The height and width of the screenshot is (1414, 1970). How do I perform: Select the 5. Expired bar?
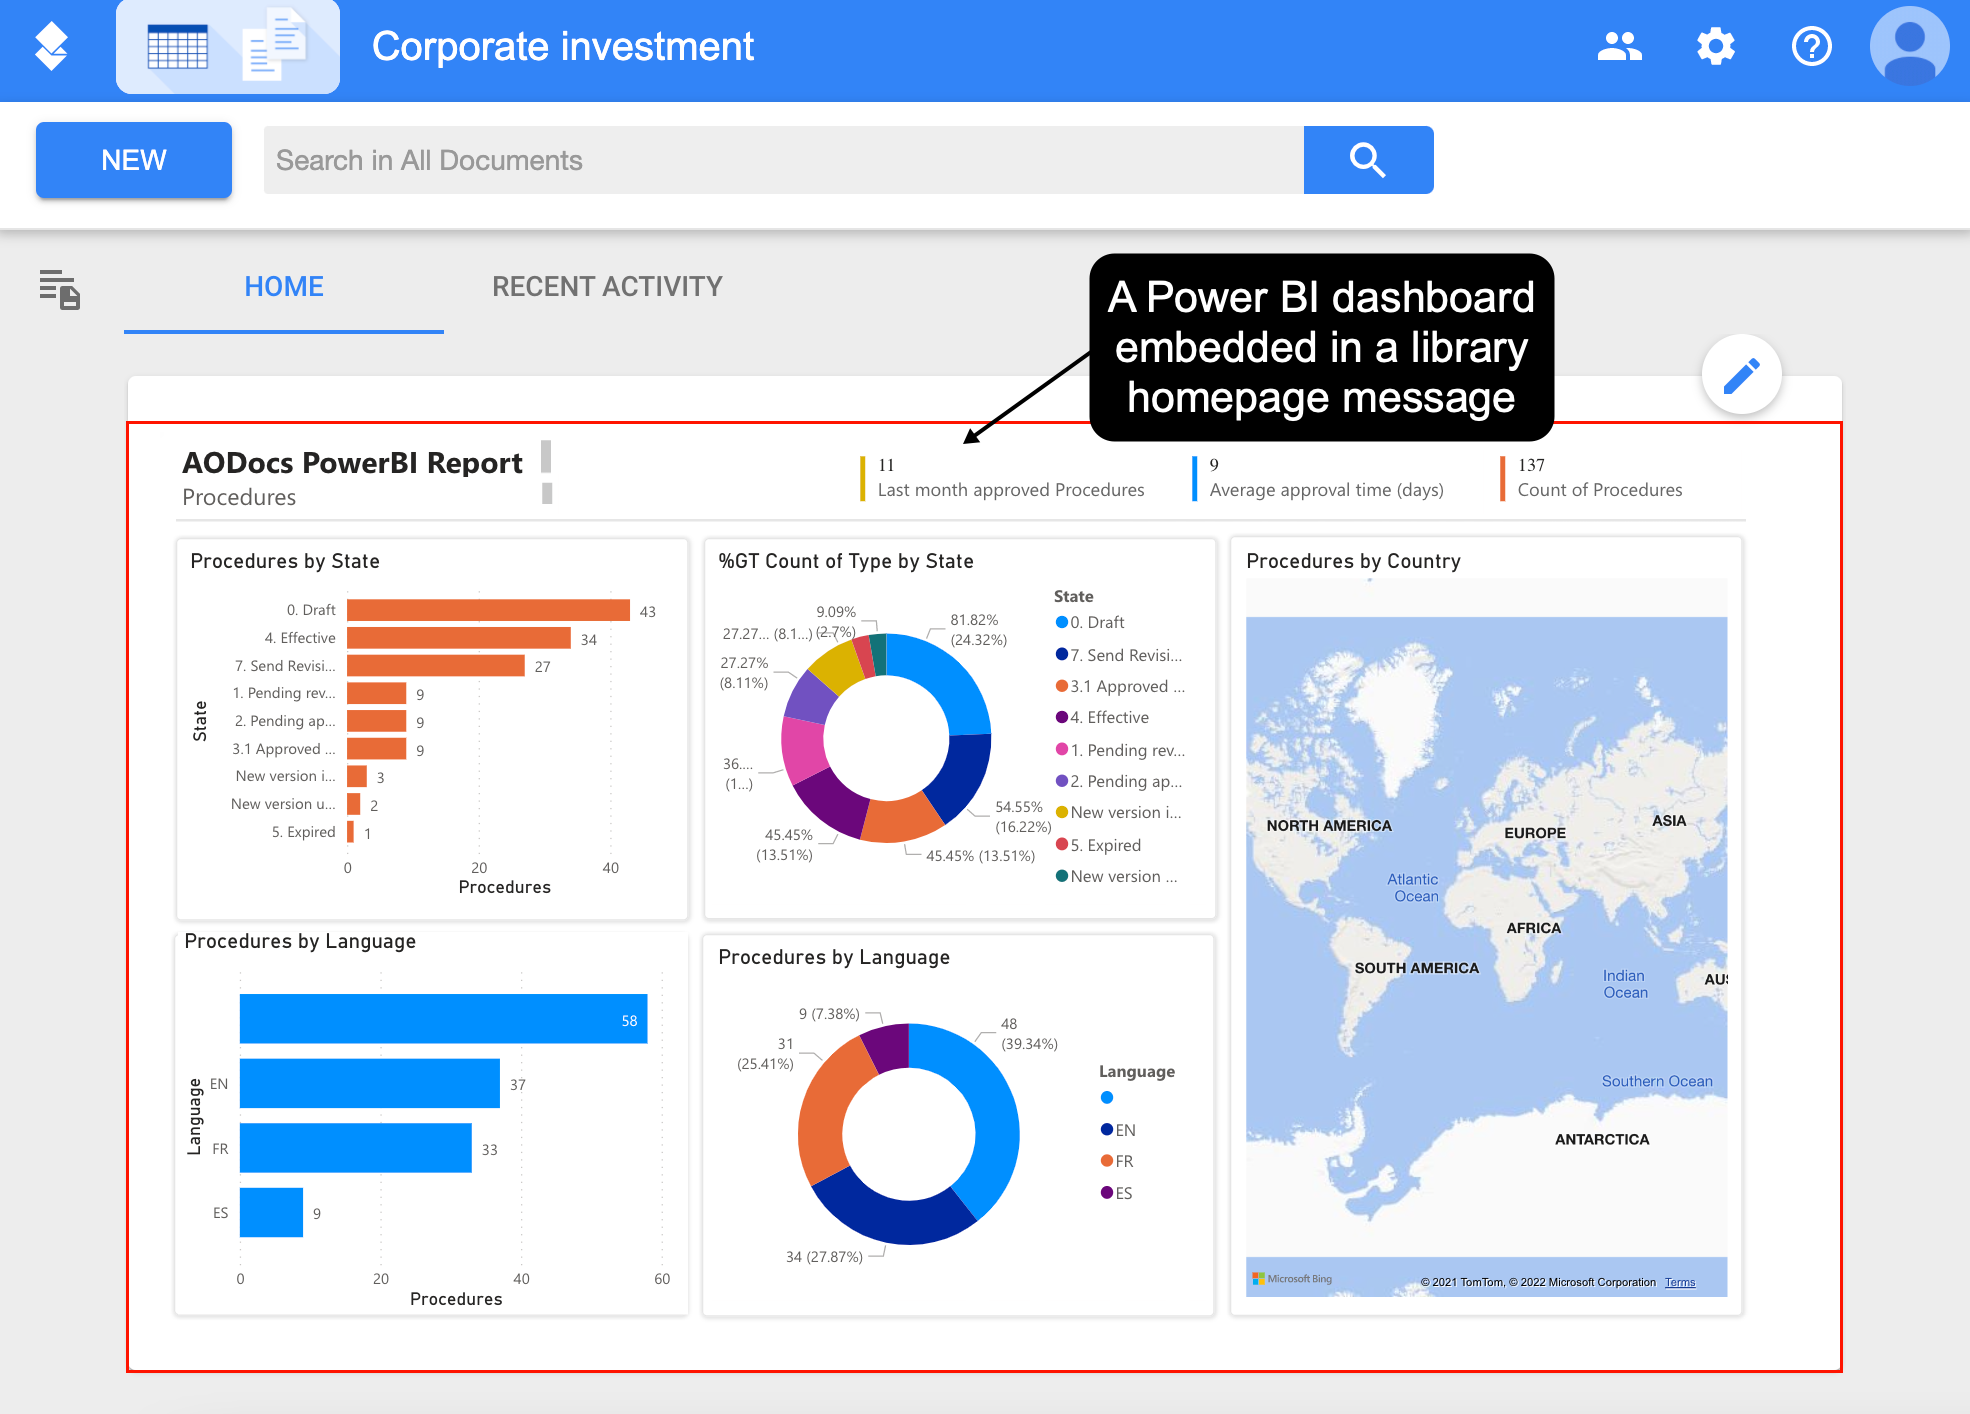[350, 832]
